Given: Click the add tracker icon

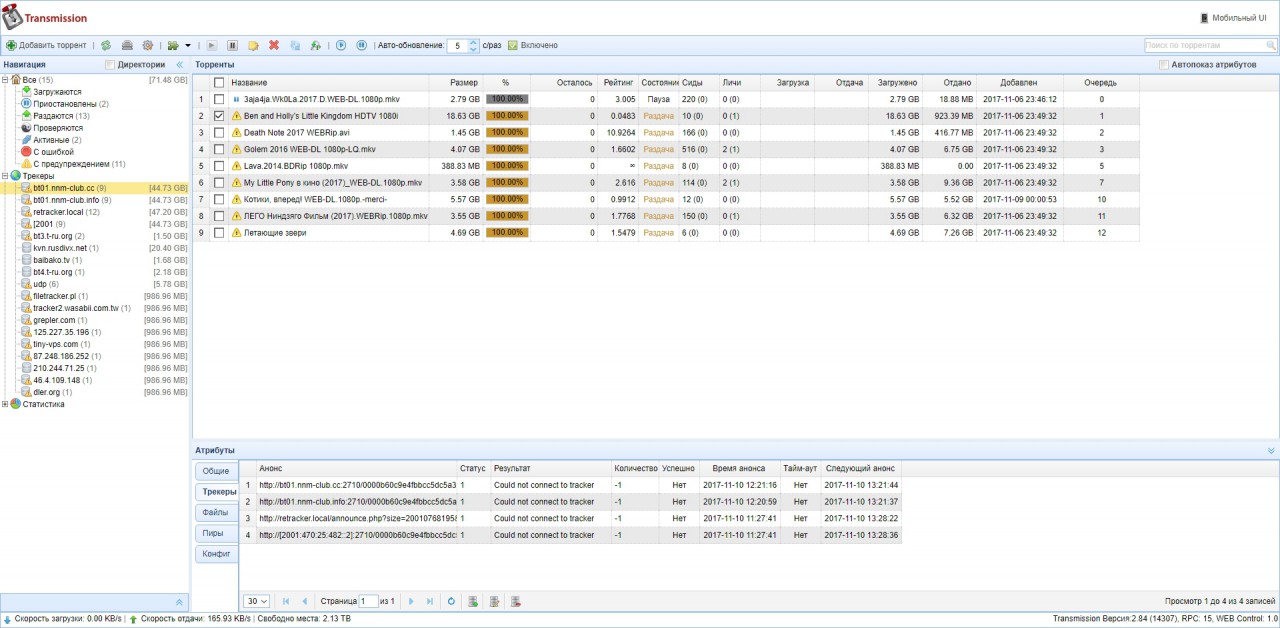Looking at the screenshot, I should [x=472, y=601].
